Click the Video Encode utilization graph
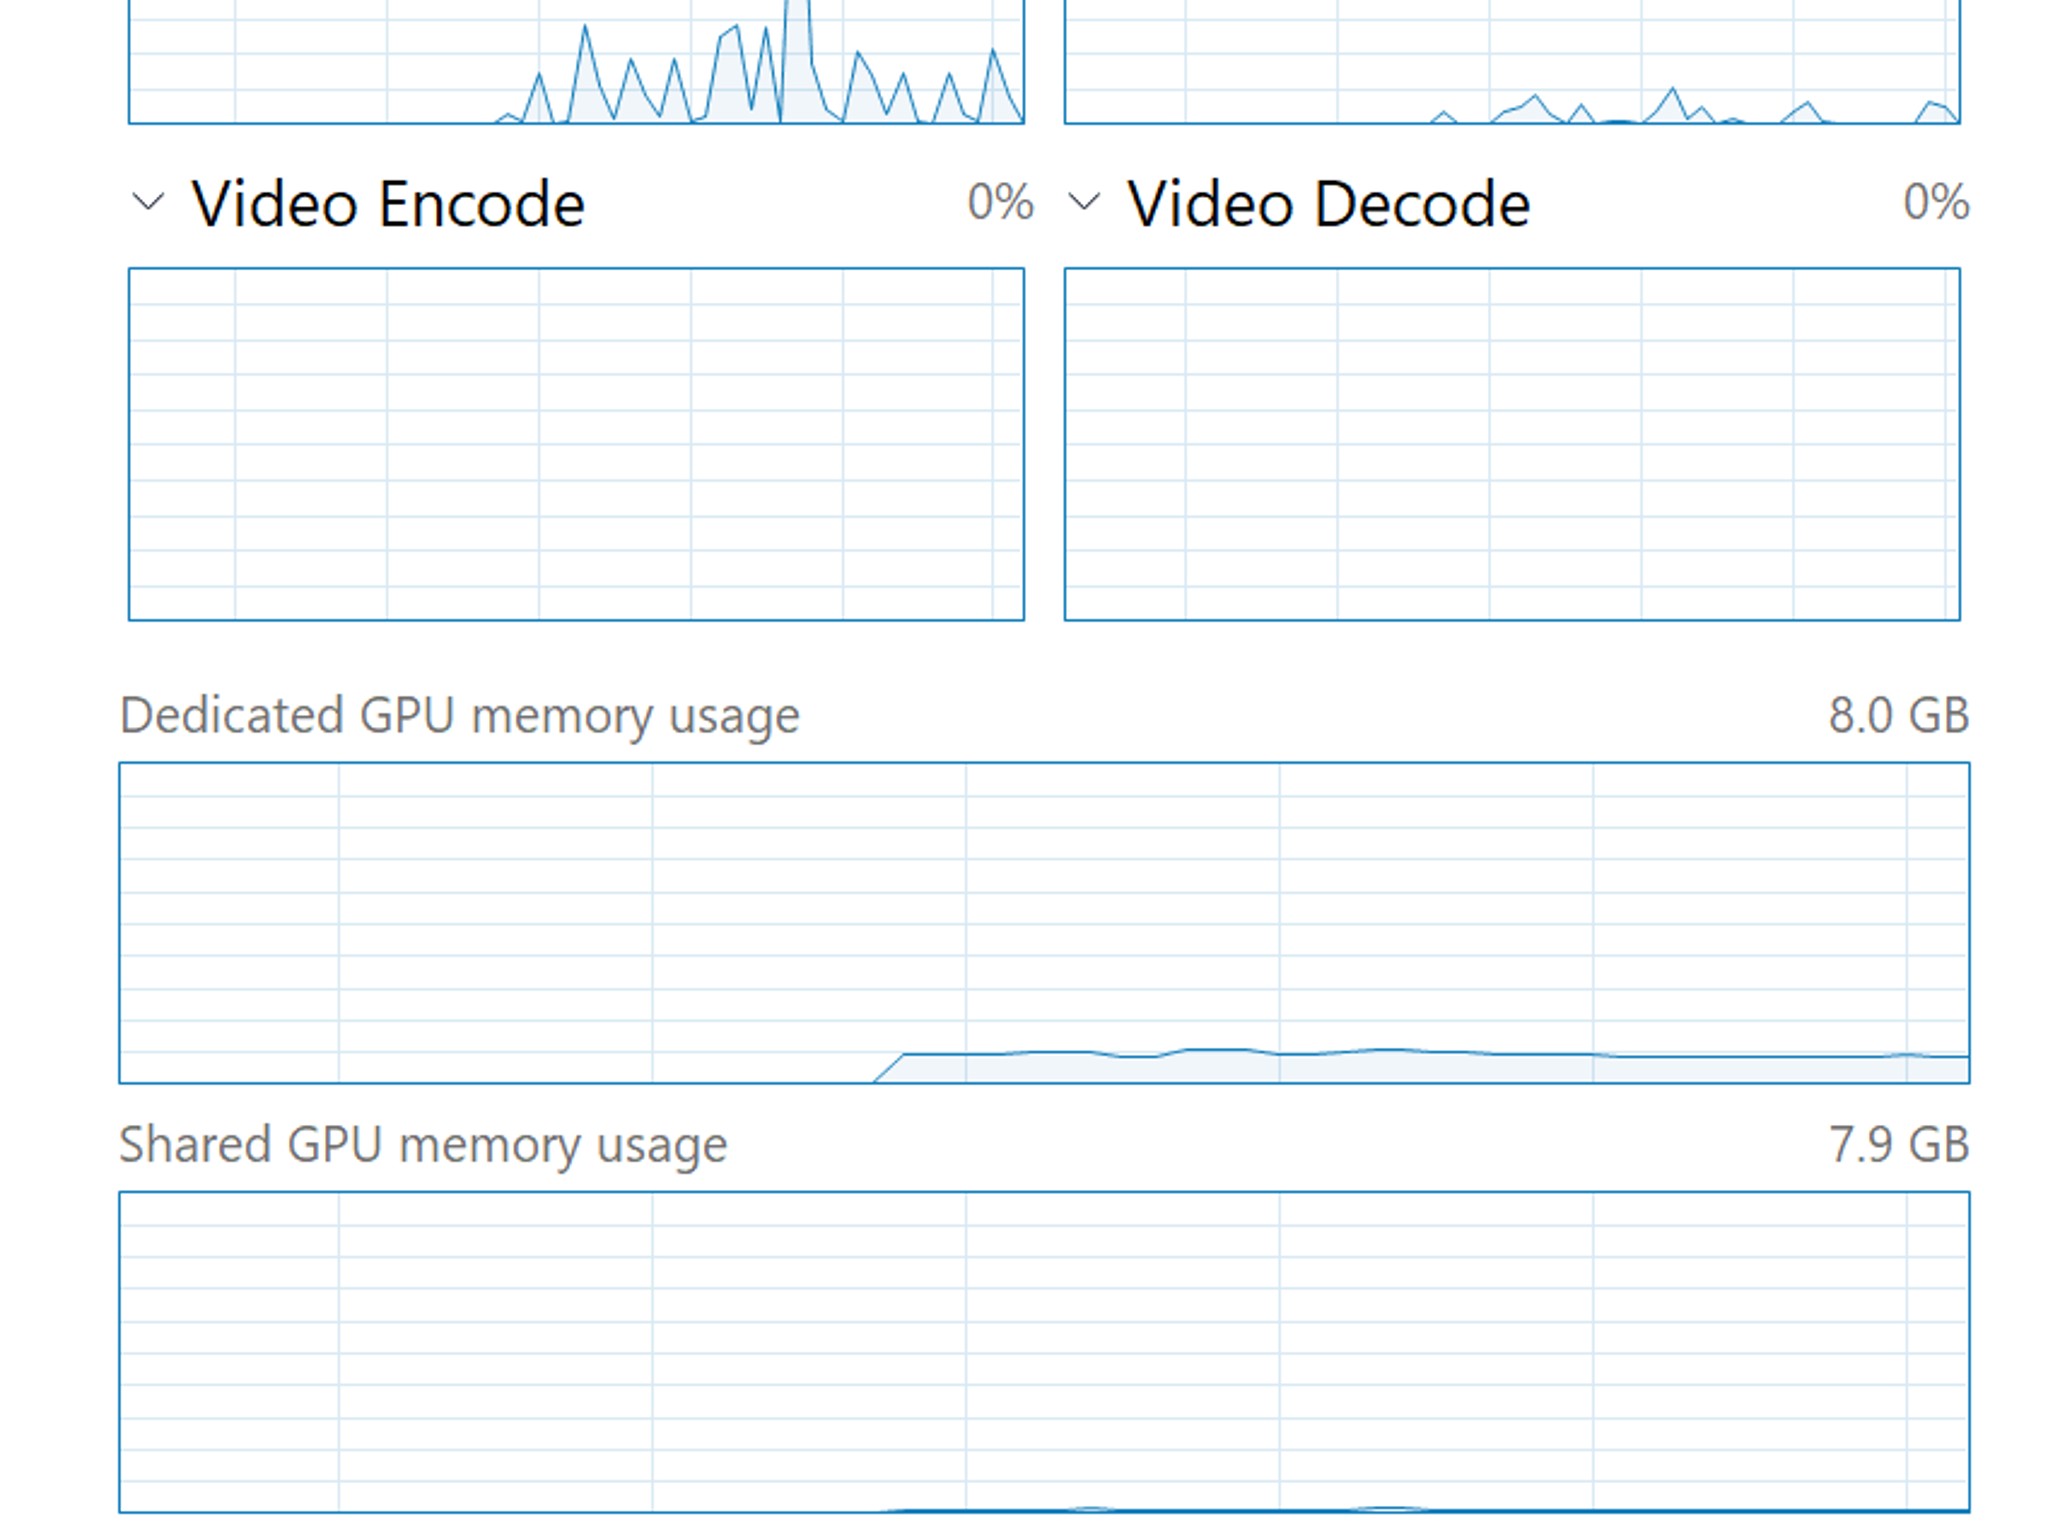Viewport: 2048px width, 1536px height. click(576, 444)
